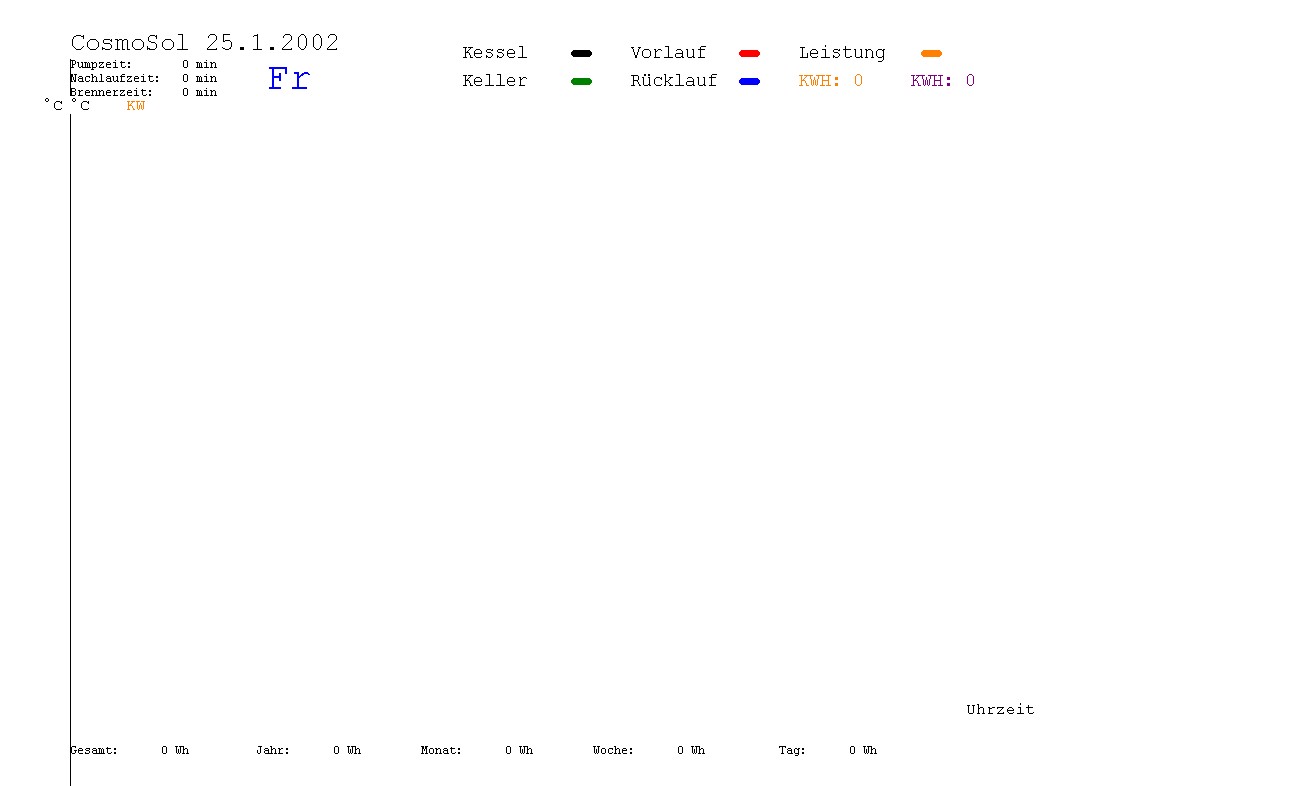Click the blue Rücklauf legend swatch
The width and height of the screenshot is (1314, 786).
click(749, 81)
